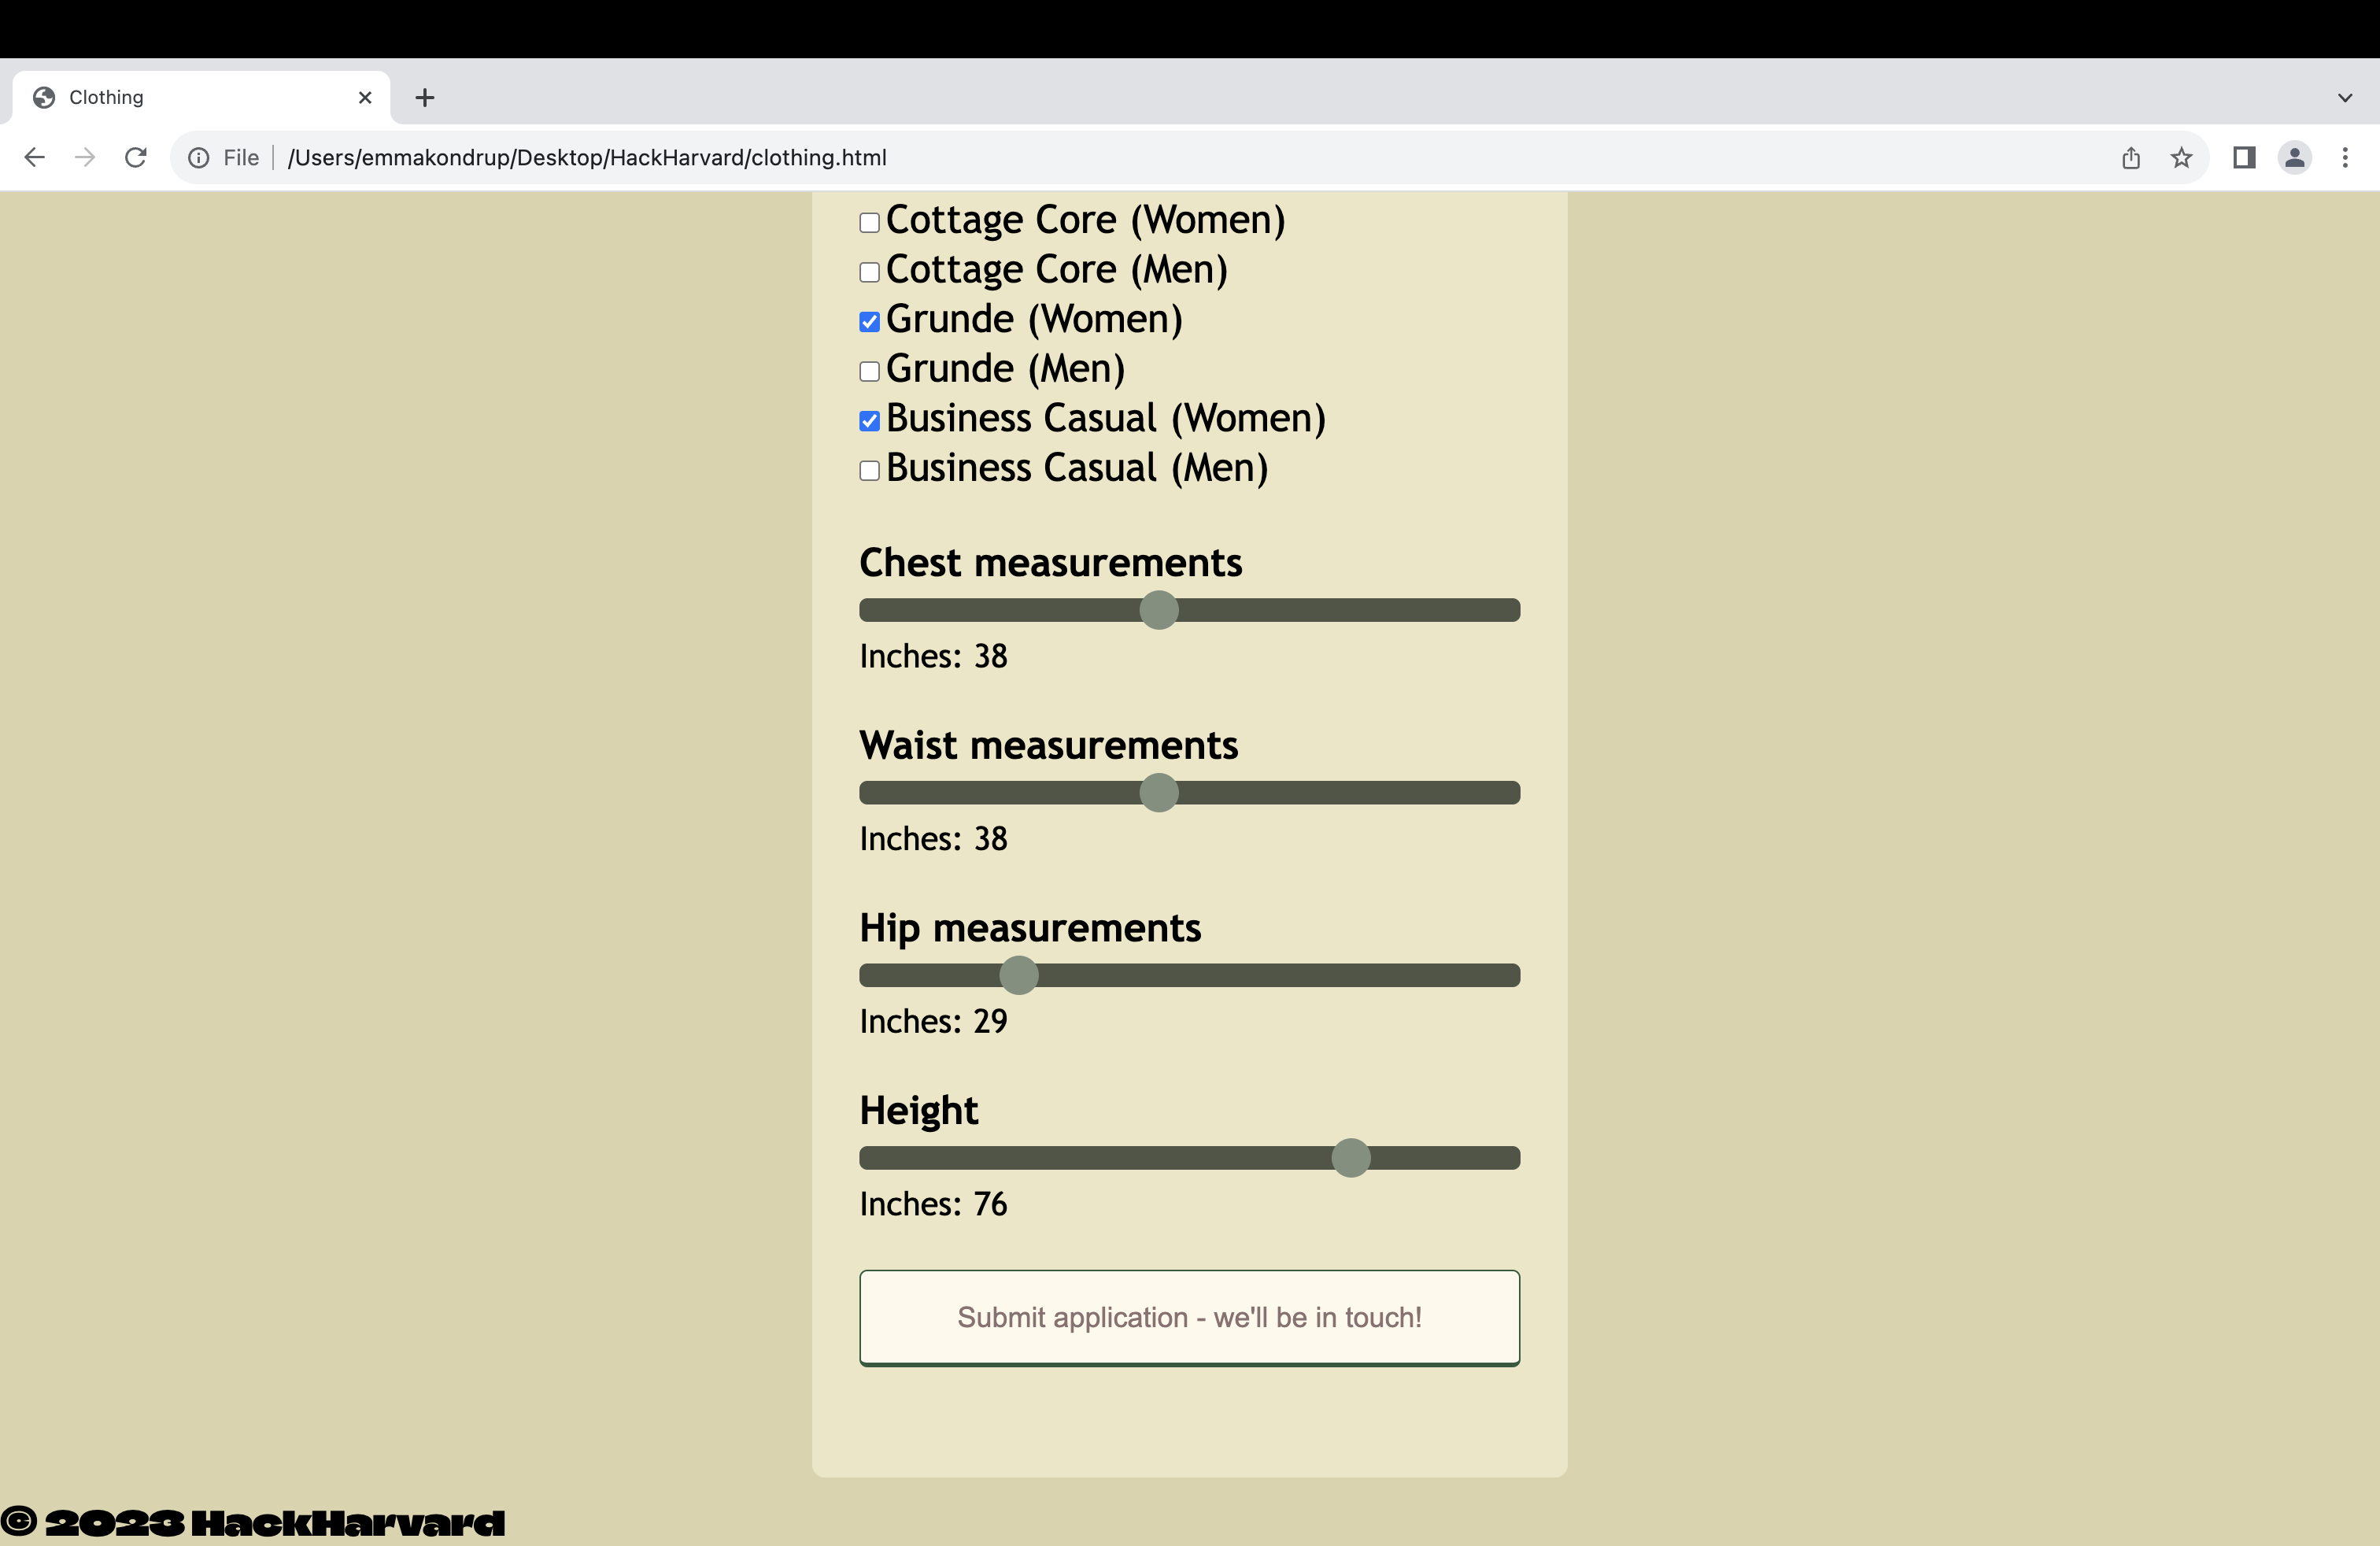Open the side panel icon
This screenshot has width=2380, height=1546.
tap(2243, 157)
